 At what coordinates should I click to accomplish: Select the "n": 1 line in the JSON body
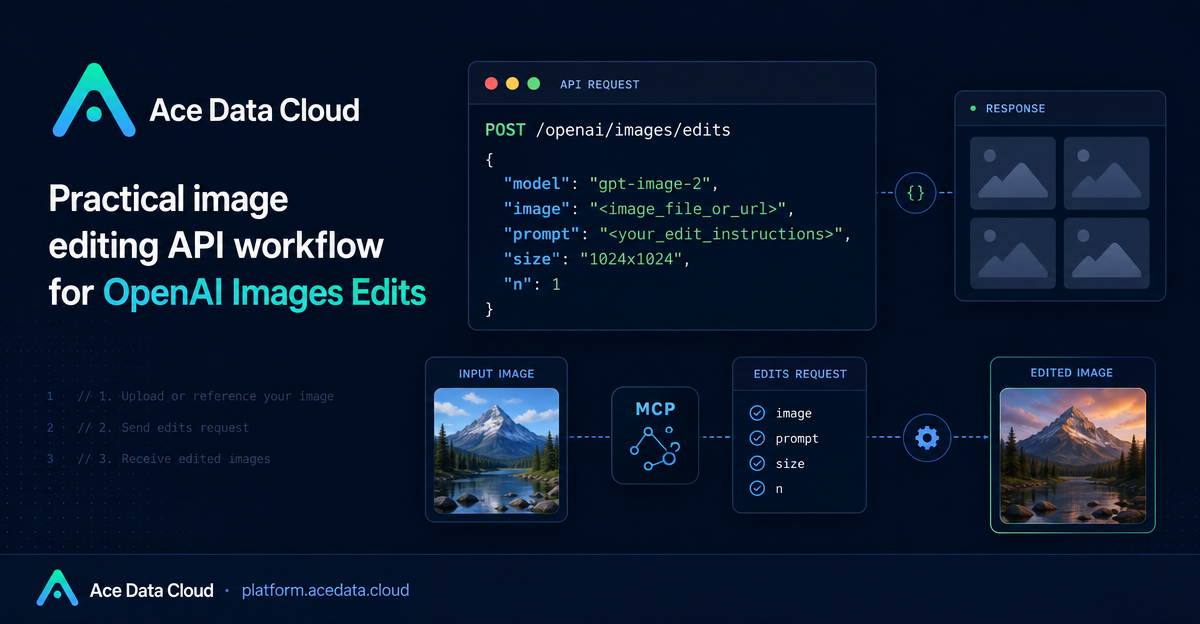(x=532, y=285)
